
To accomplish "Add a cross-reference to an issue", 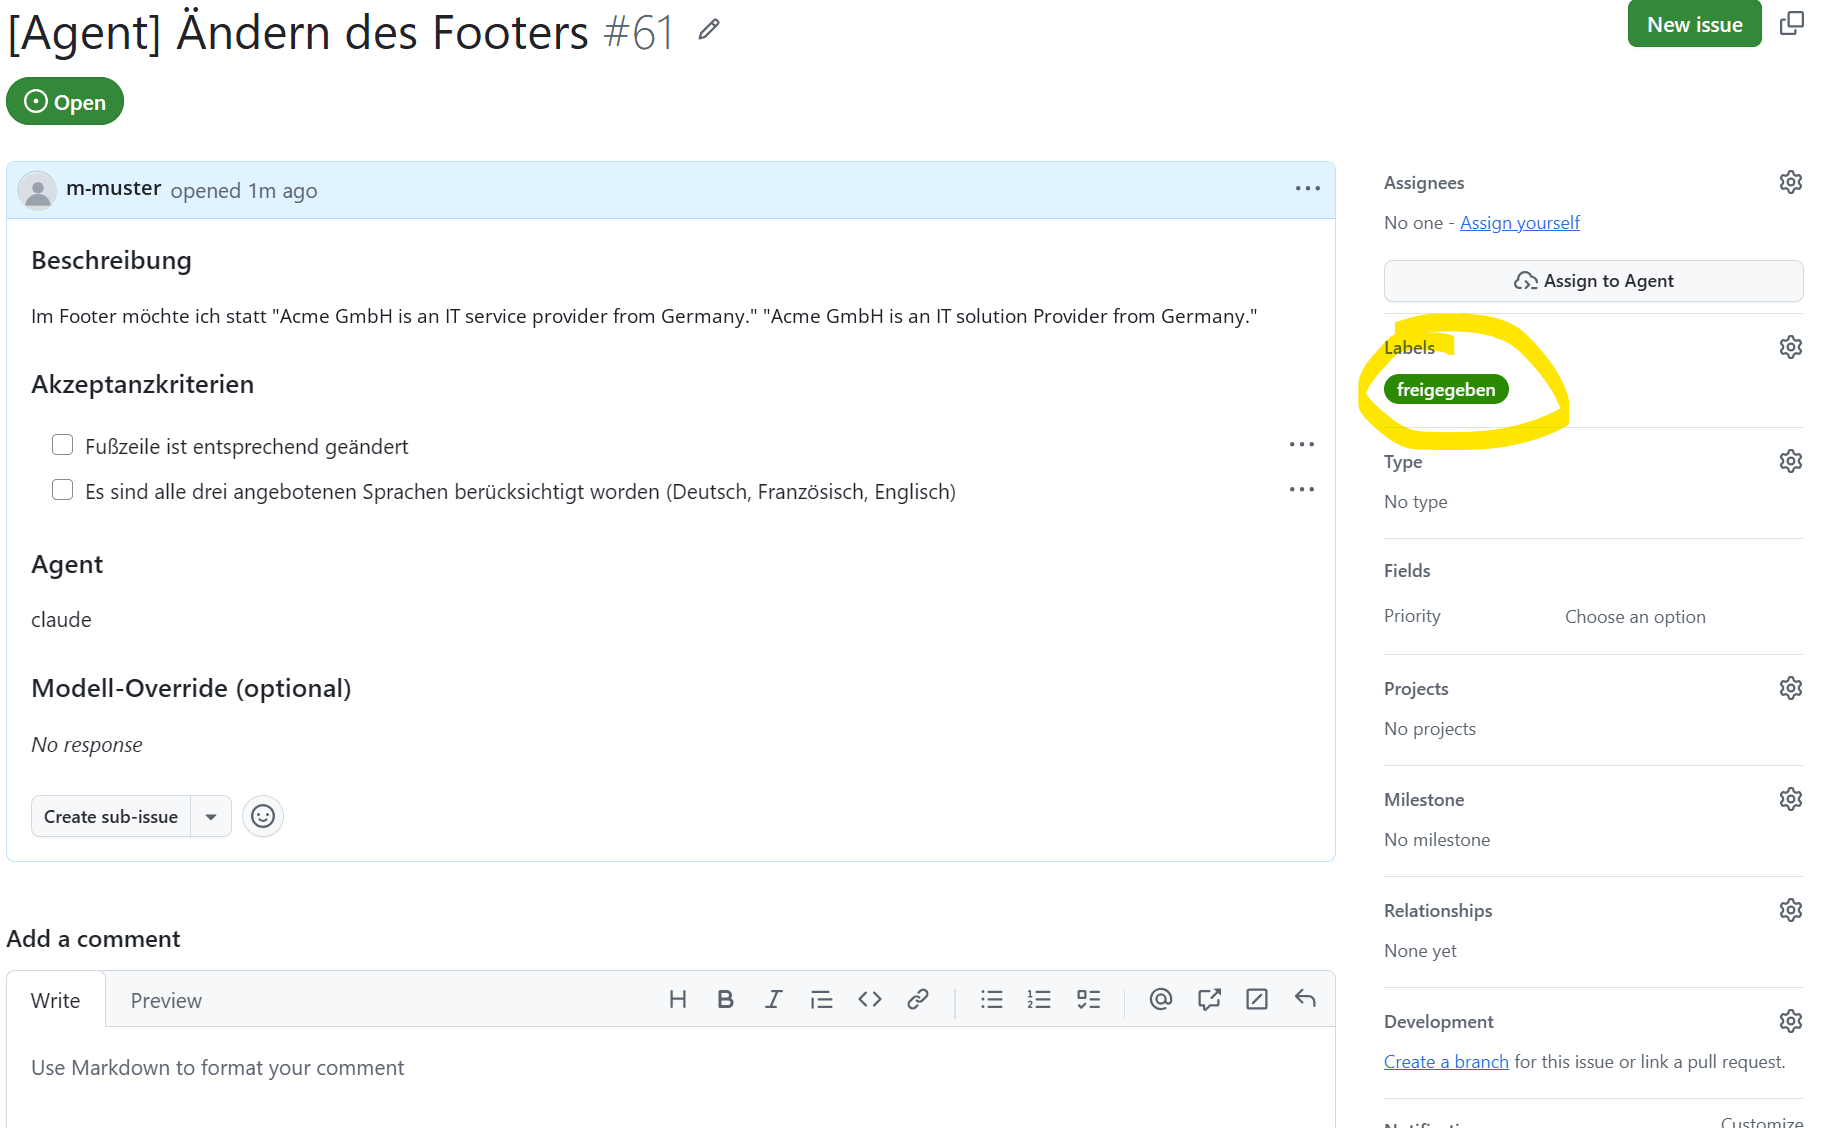I will (x=1209, y=999).
